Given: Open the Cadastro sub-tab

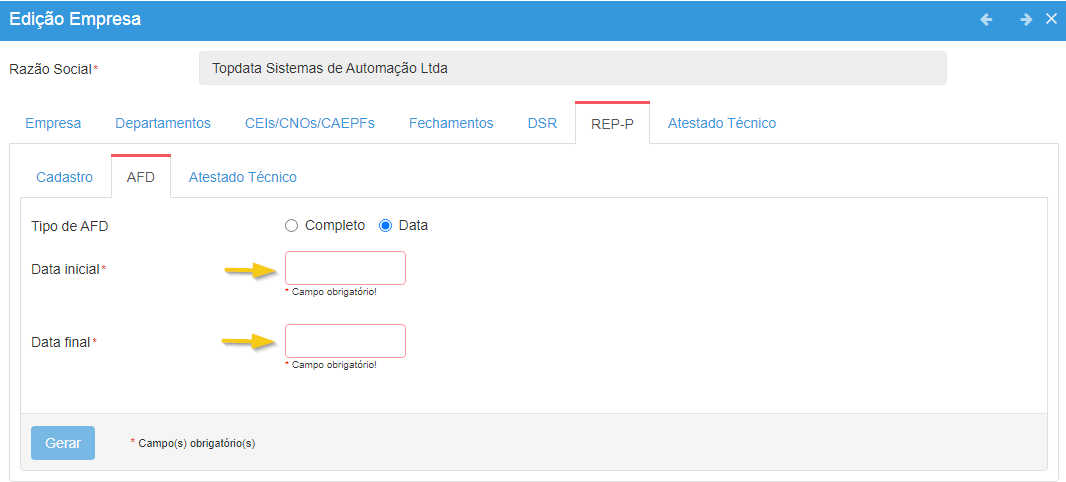Looking at the screenshot, I should 64,177.
